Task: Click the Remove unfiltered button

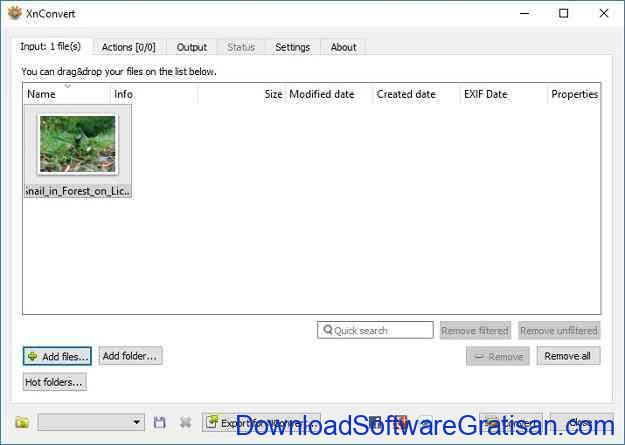Action: [x=559, y=331]
